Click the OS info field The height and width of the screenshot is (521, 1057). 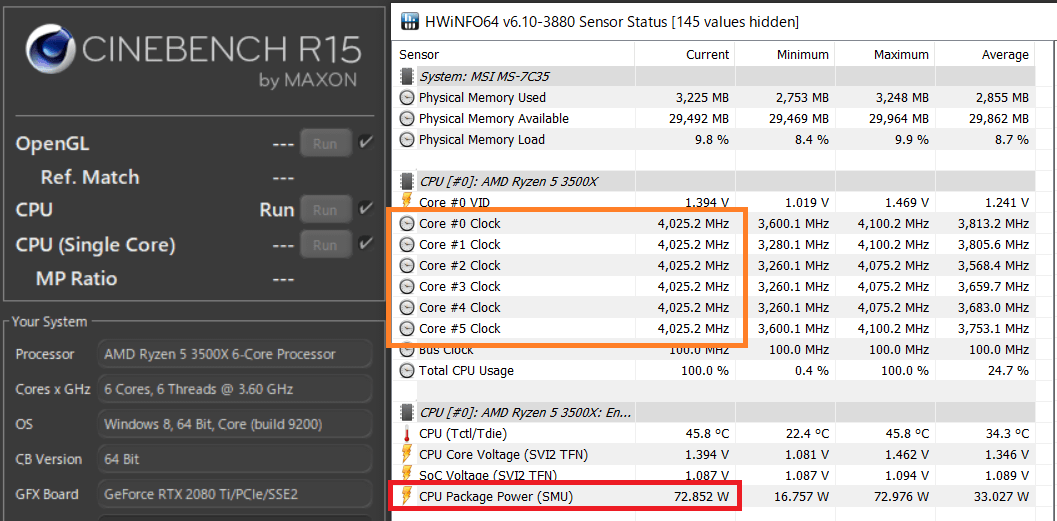235,424
